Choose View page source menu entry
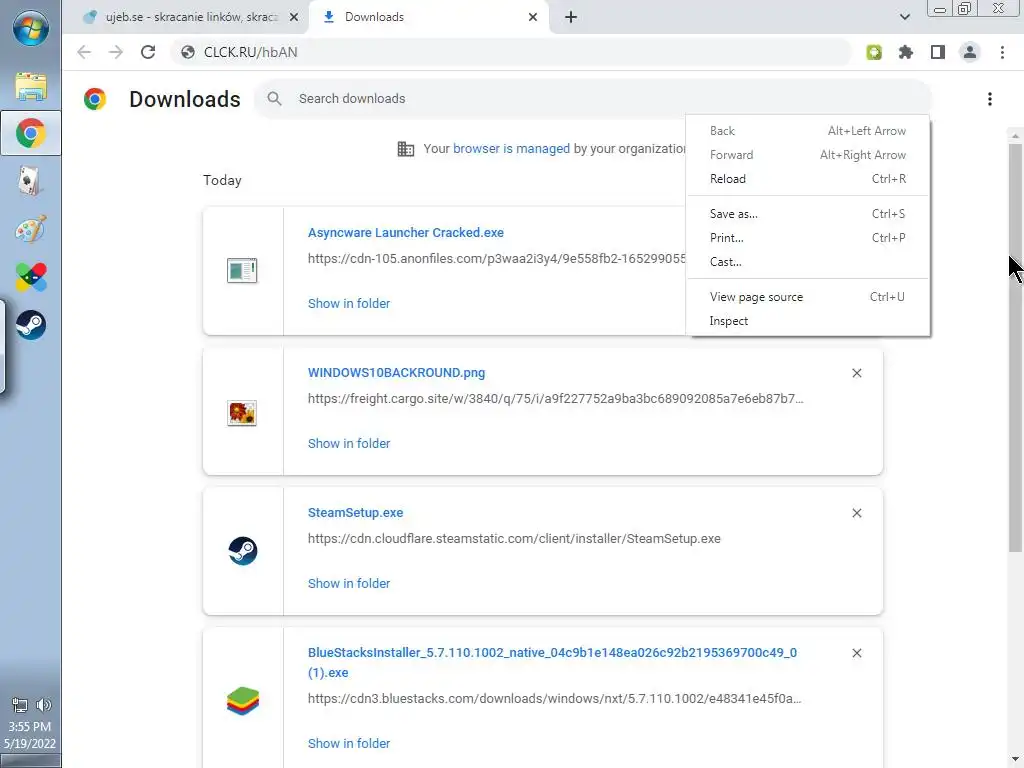The width and height of the screenshot is (1024, 768). (x=756, y=297)
